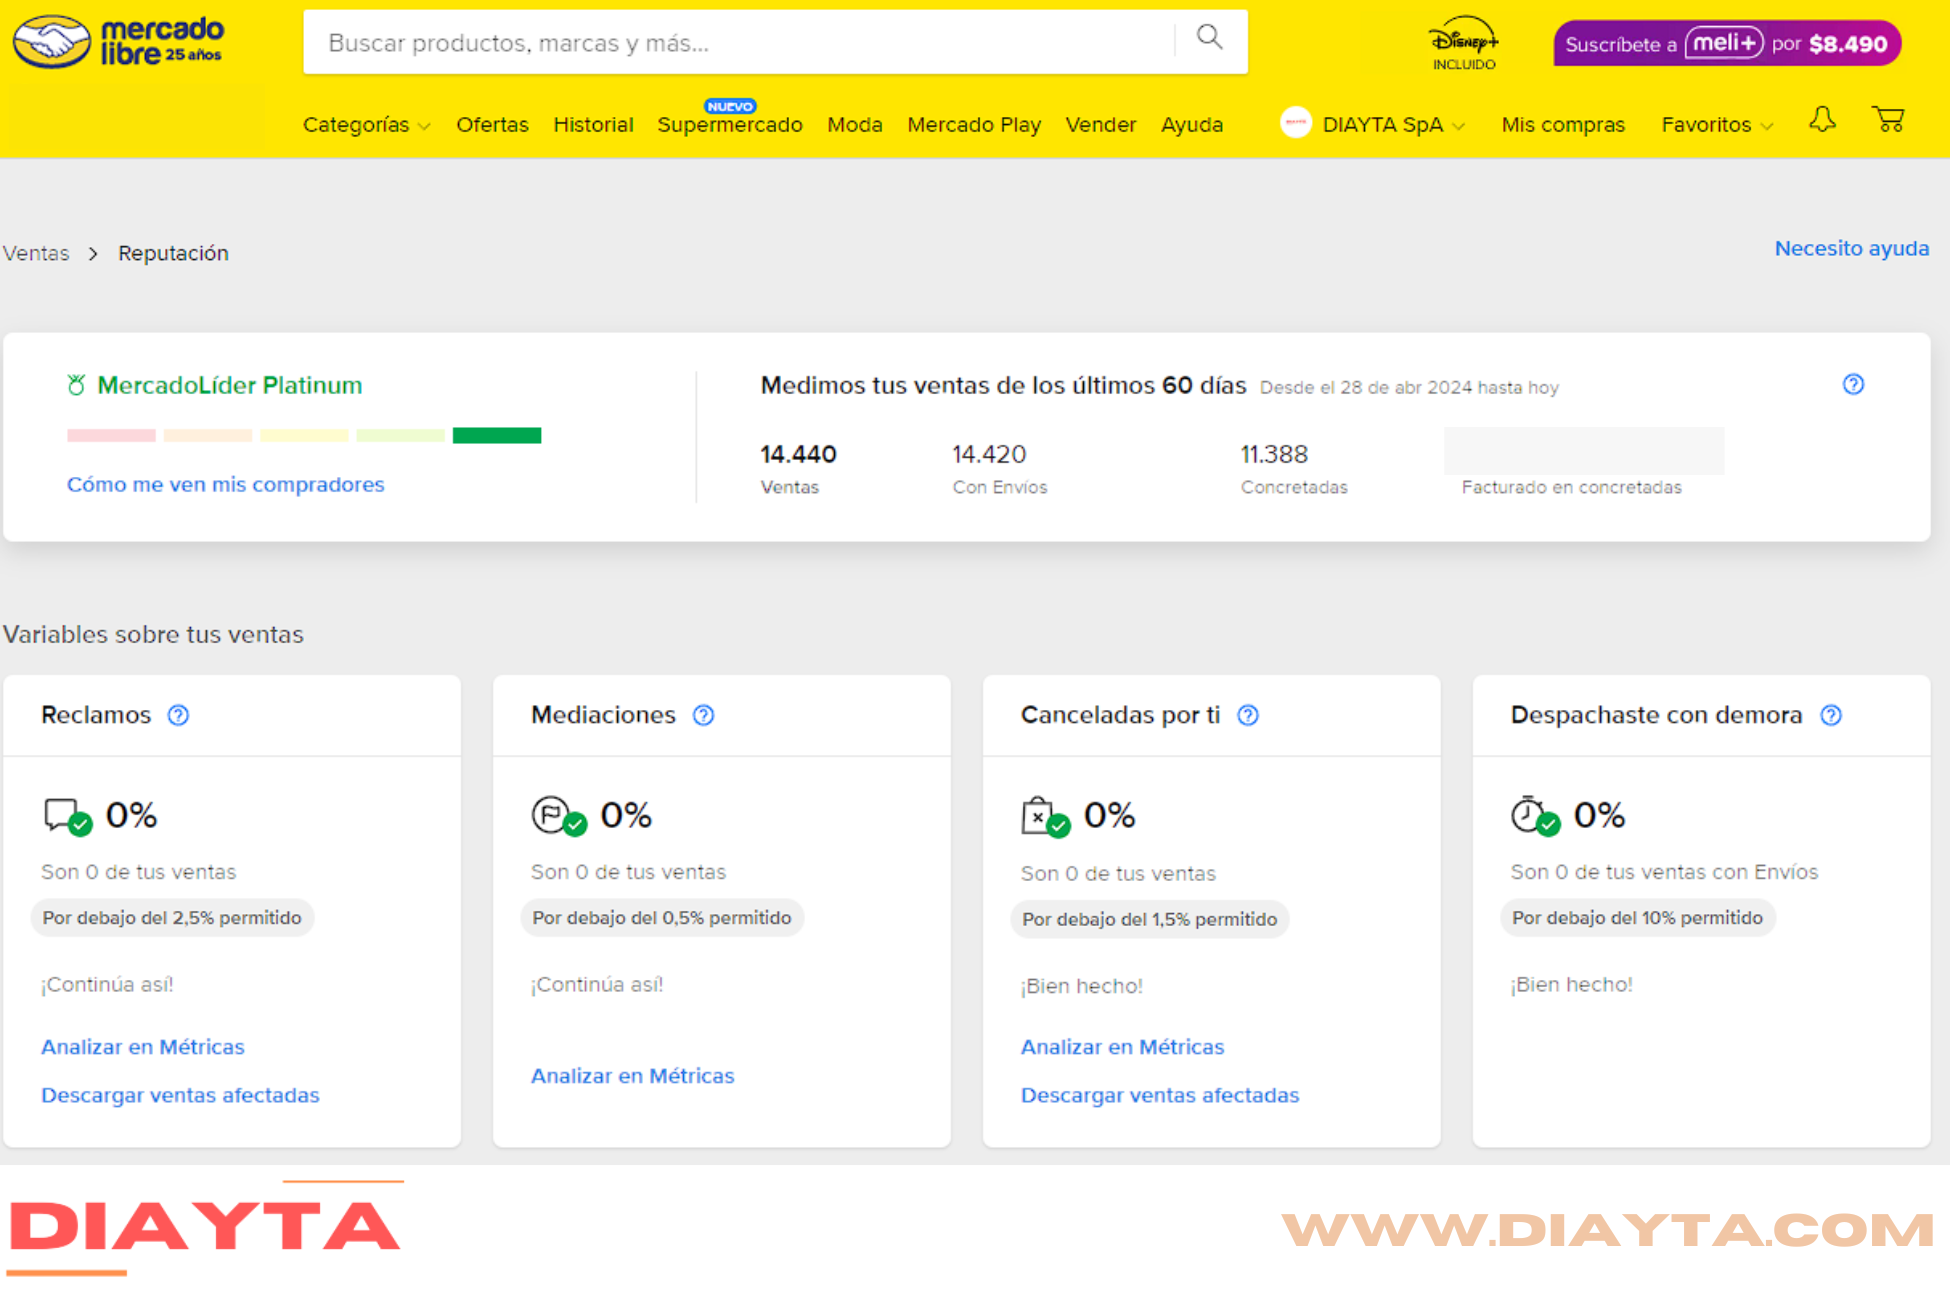1950x1300 pixels.
Task: Open help icon next to Mediaciones
Action: 703,715
